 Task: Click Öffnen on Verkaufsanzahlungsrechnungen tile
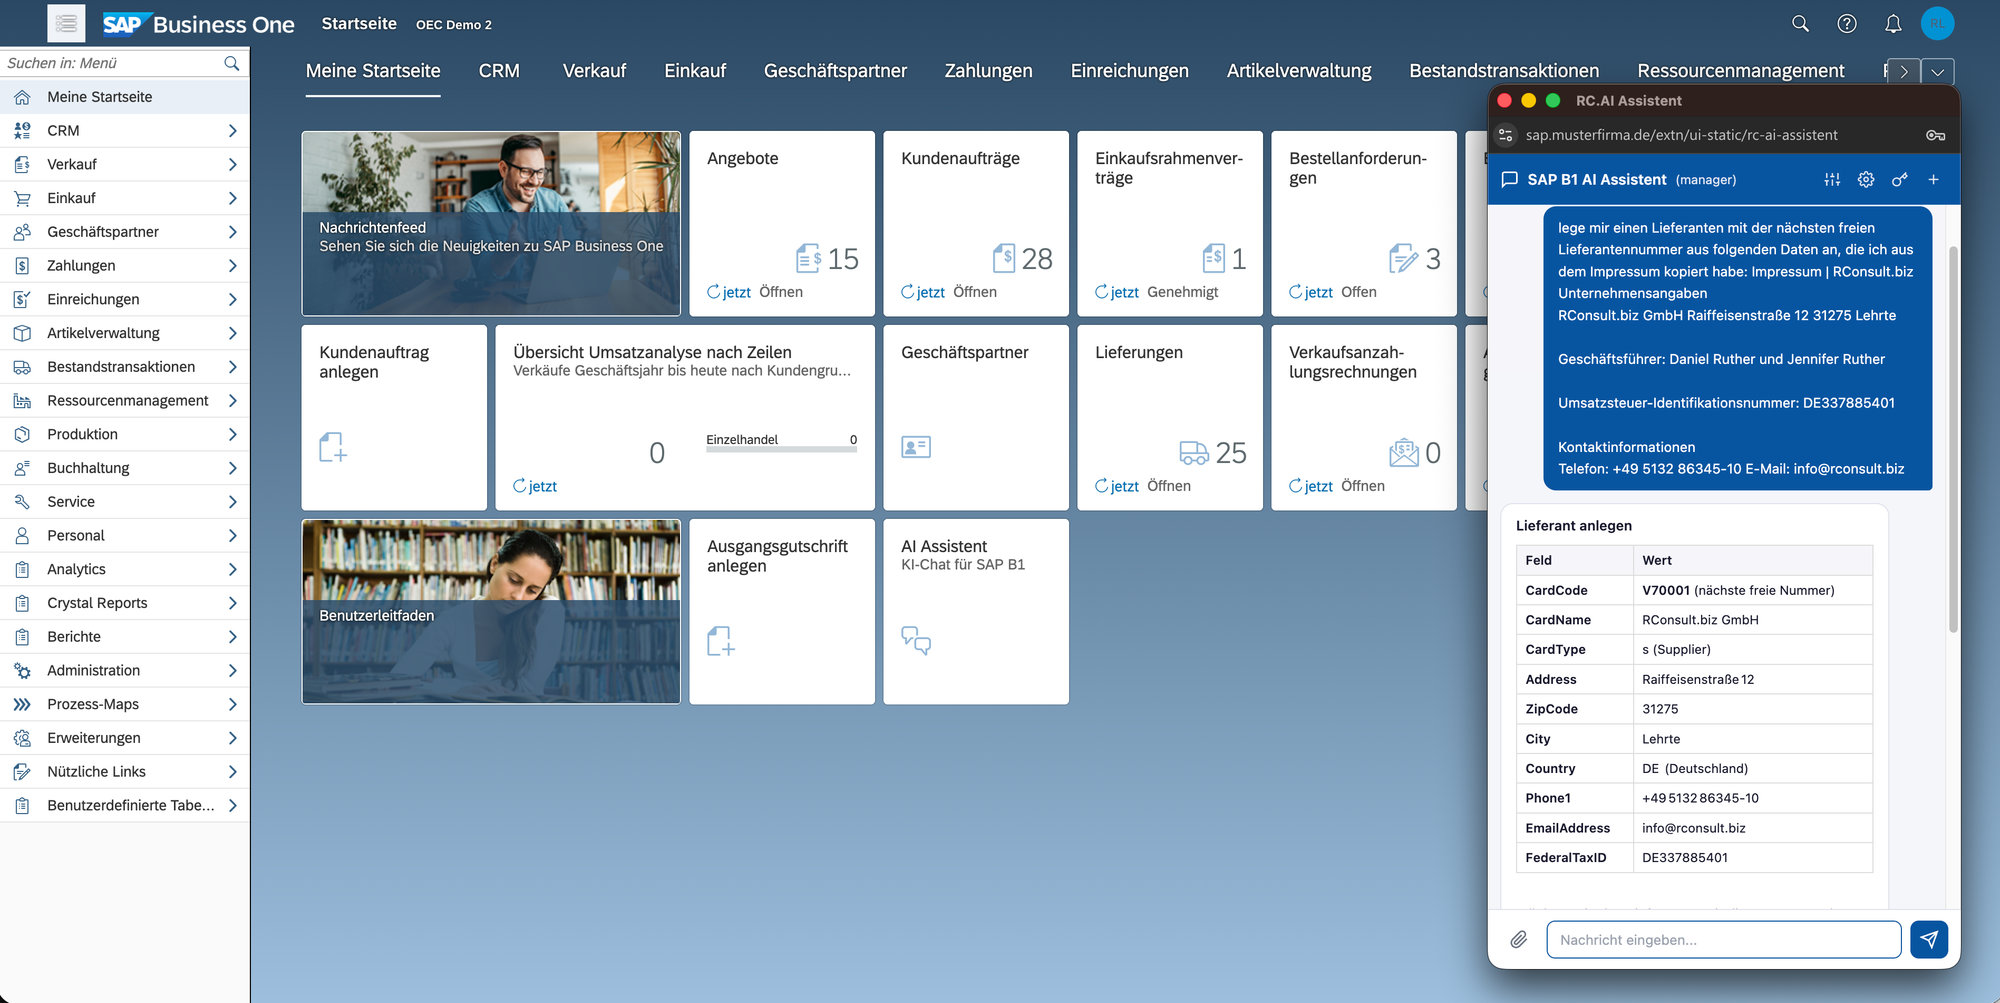(1363, 486)
